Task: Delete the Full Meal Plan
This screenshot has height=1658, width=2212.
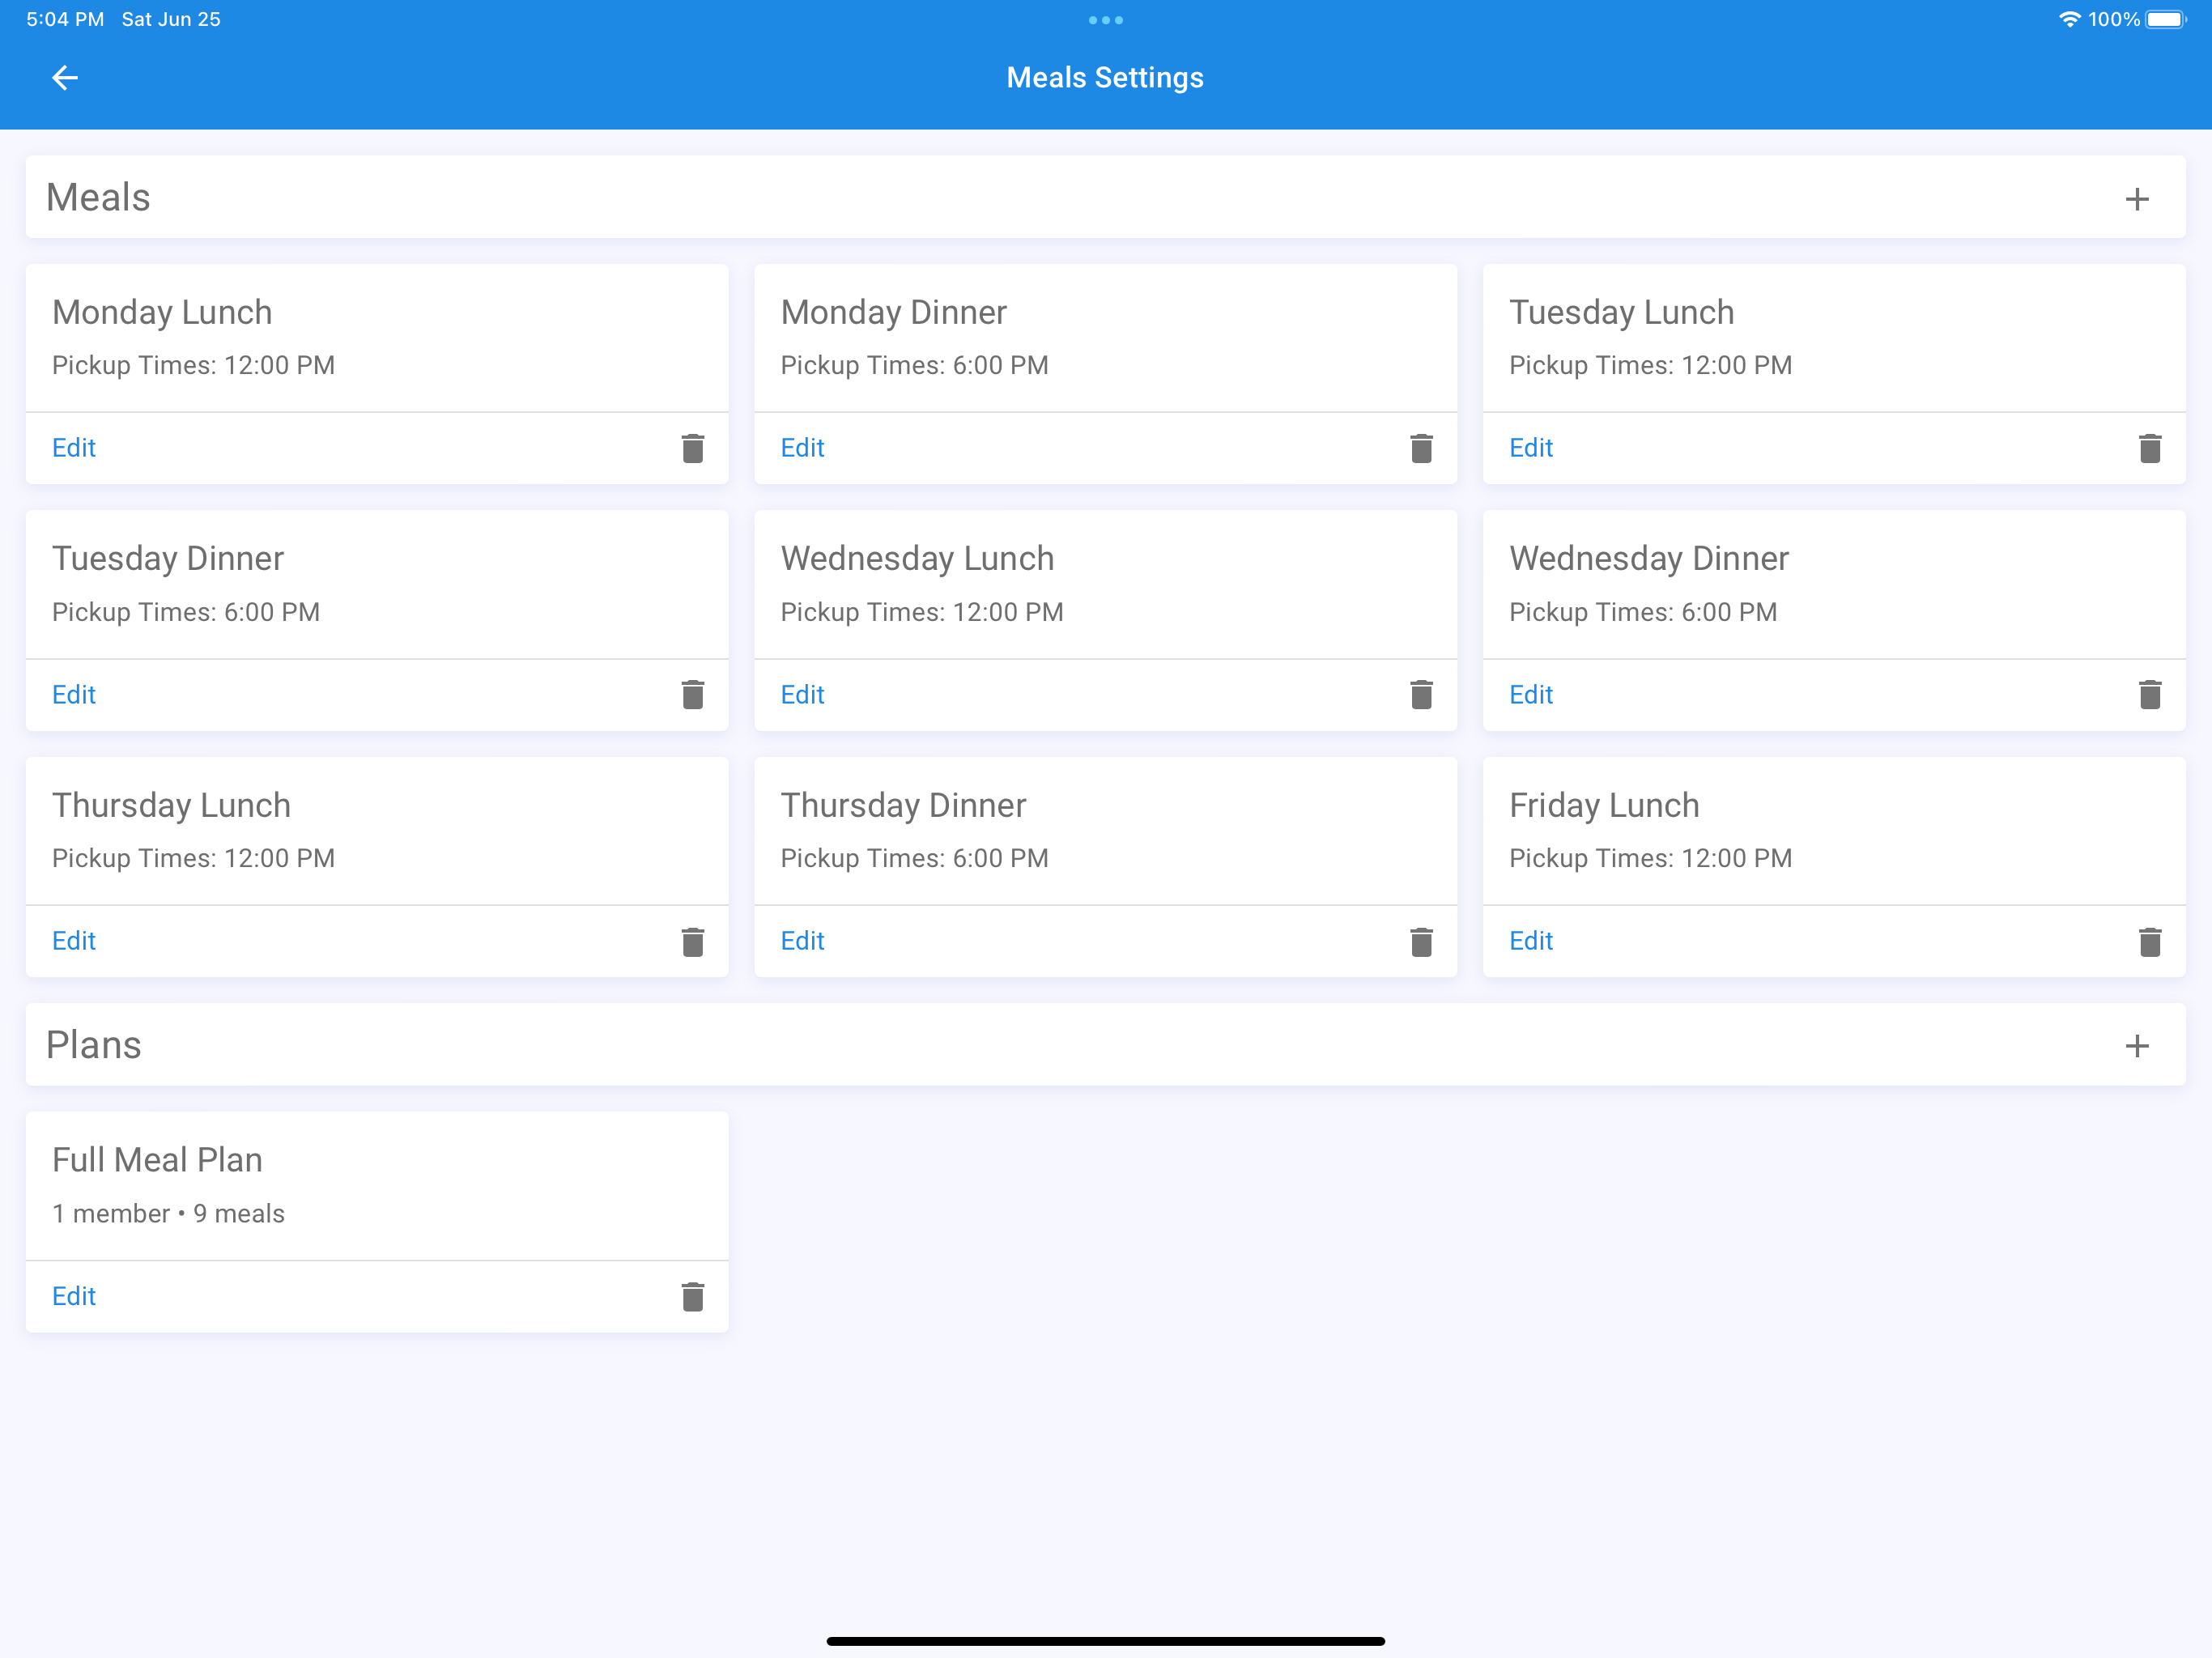Action: (x=692, y=1297)
